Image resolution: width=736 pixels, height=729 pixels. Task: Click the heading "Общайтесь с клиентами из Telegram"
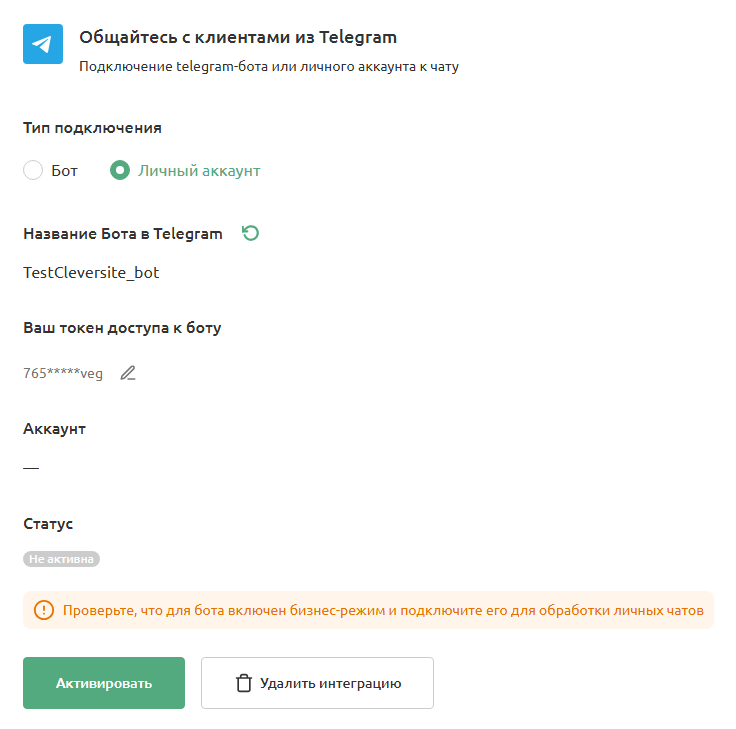[x=238, y=38]
